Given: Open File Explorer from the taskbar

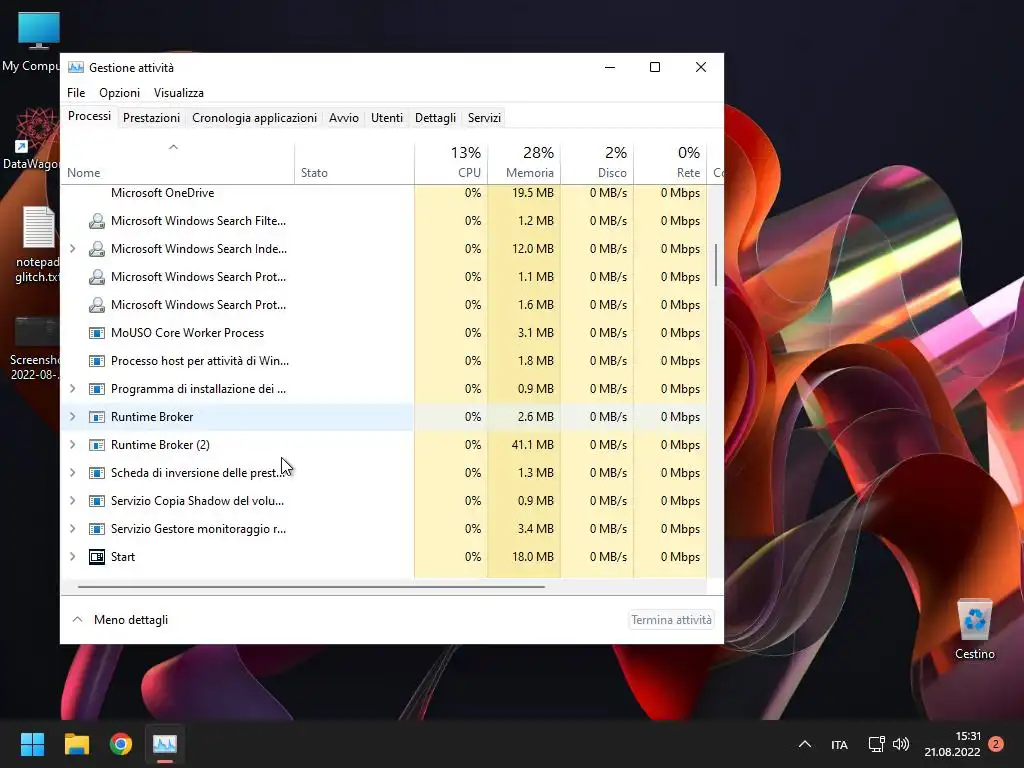Looking at the screenshot, I should tap(76, 744).
